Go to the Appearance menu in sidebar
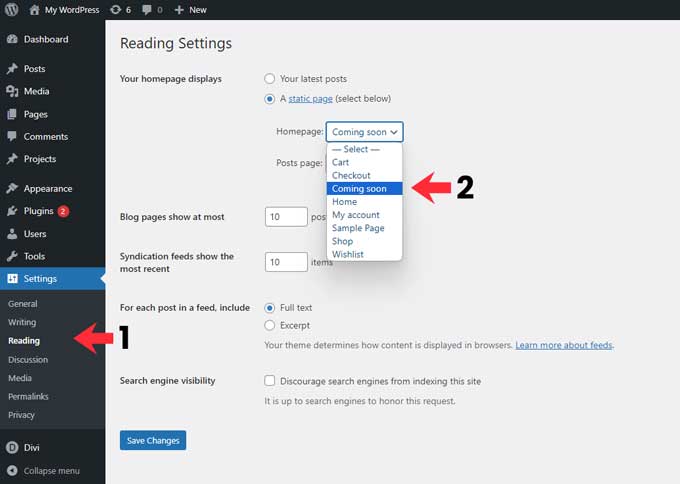 tap(47, 188)
